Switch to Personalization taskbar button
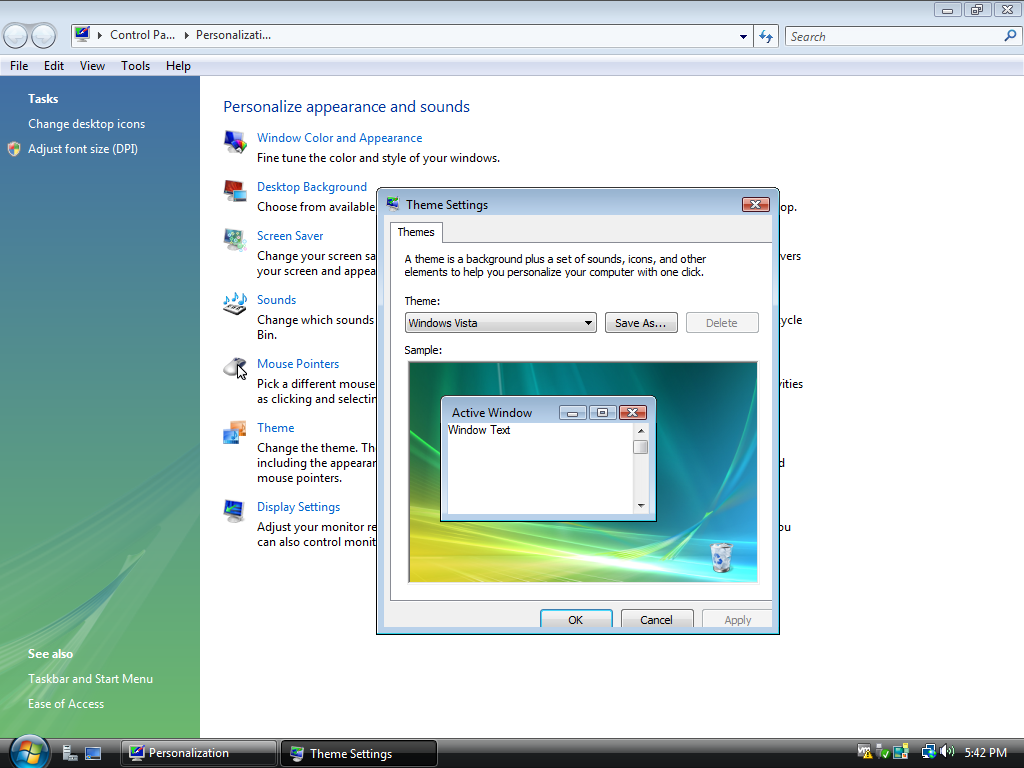 point(198,753)
